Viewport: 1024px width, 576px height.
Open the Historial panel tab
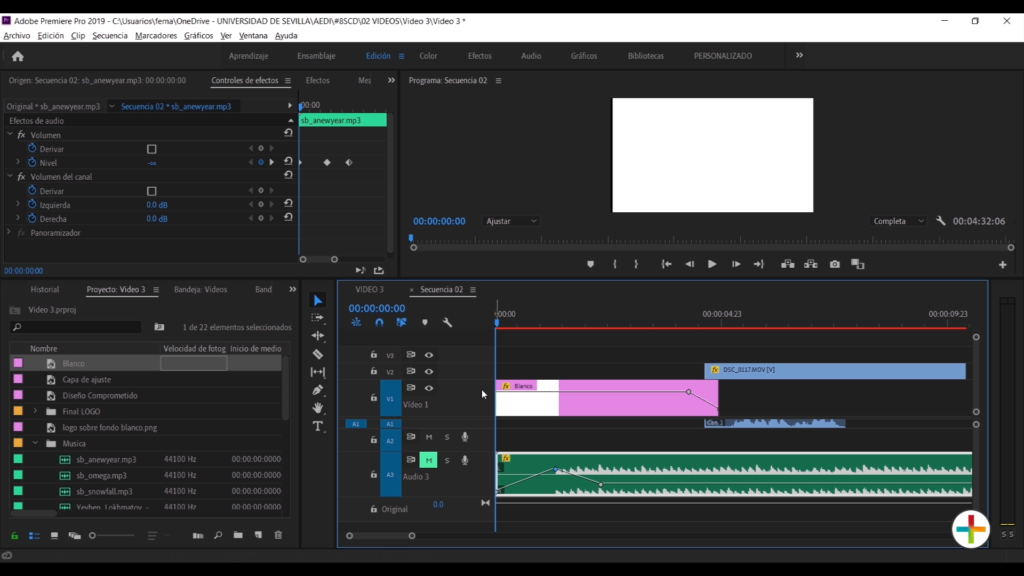[44, 289]
